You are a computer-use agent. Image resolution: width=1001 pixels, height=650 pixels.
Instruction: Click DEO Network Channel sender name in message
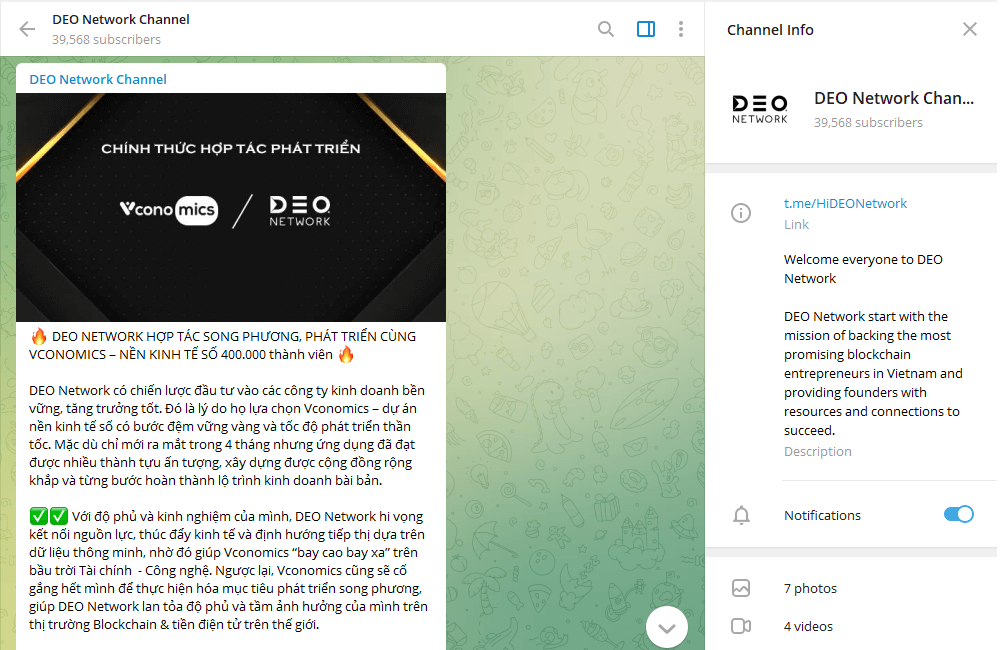(98, 79)
